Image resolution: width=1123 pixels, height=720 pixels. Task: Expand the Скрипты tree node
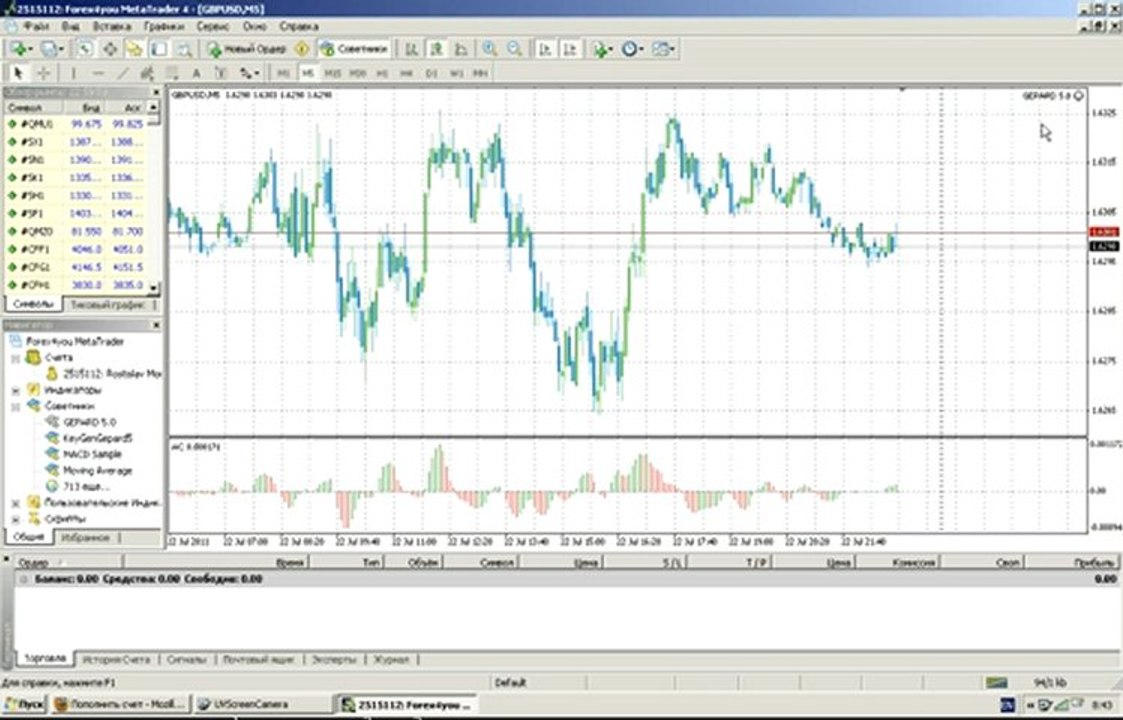15,519
